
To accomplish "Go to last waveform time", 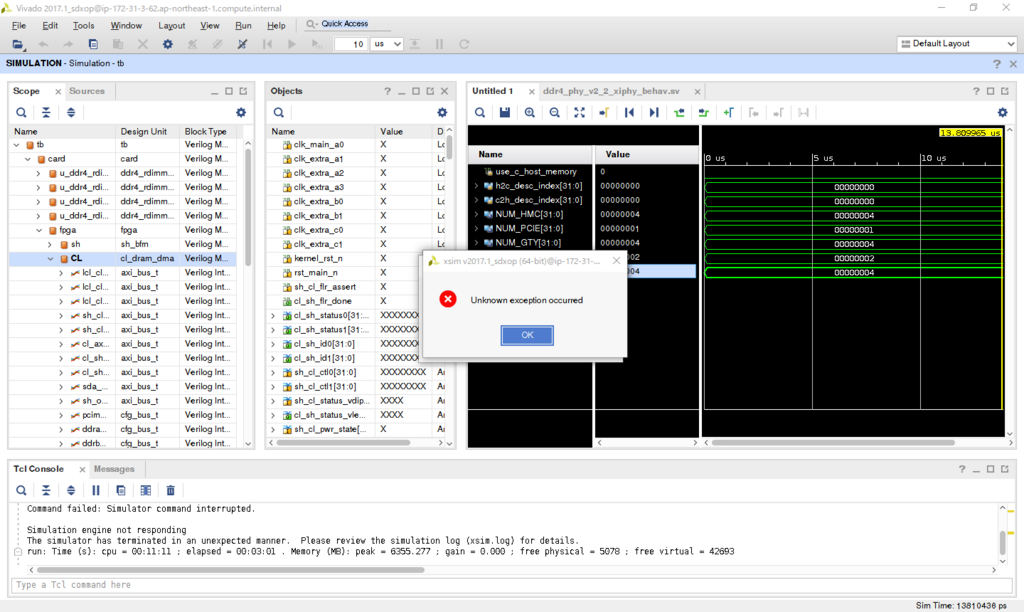I will coord(654,112).
